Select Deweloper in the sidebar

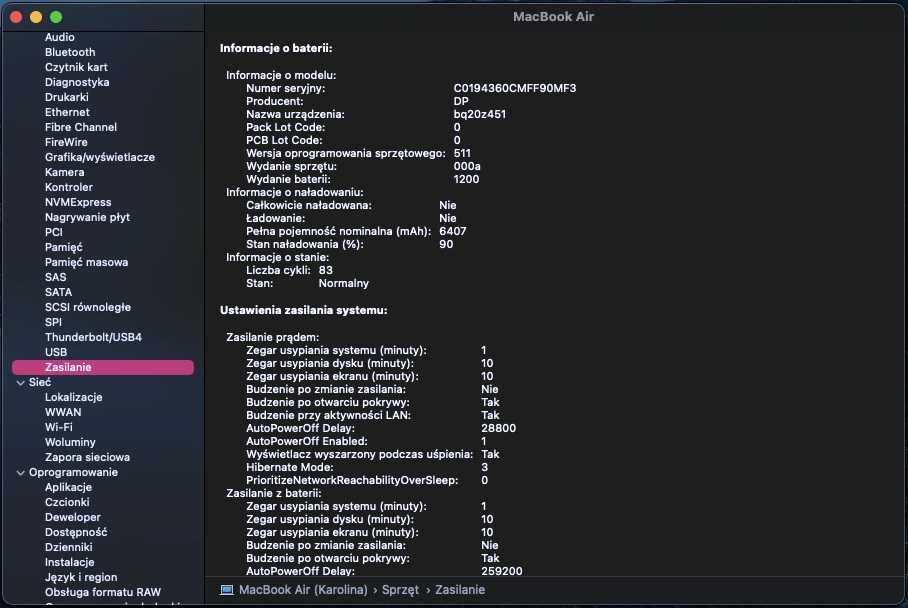click(73, 517)
